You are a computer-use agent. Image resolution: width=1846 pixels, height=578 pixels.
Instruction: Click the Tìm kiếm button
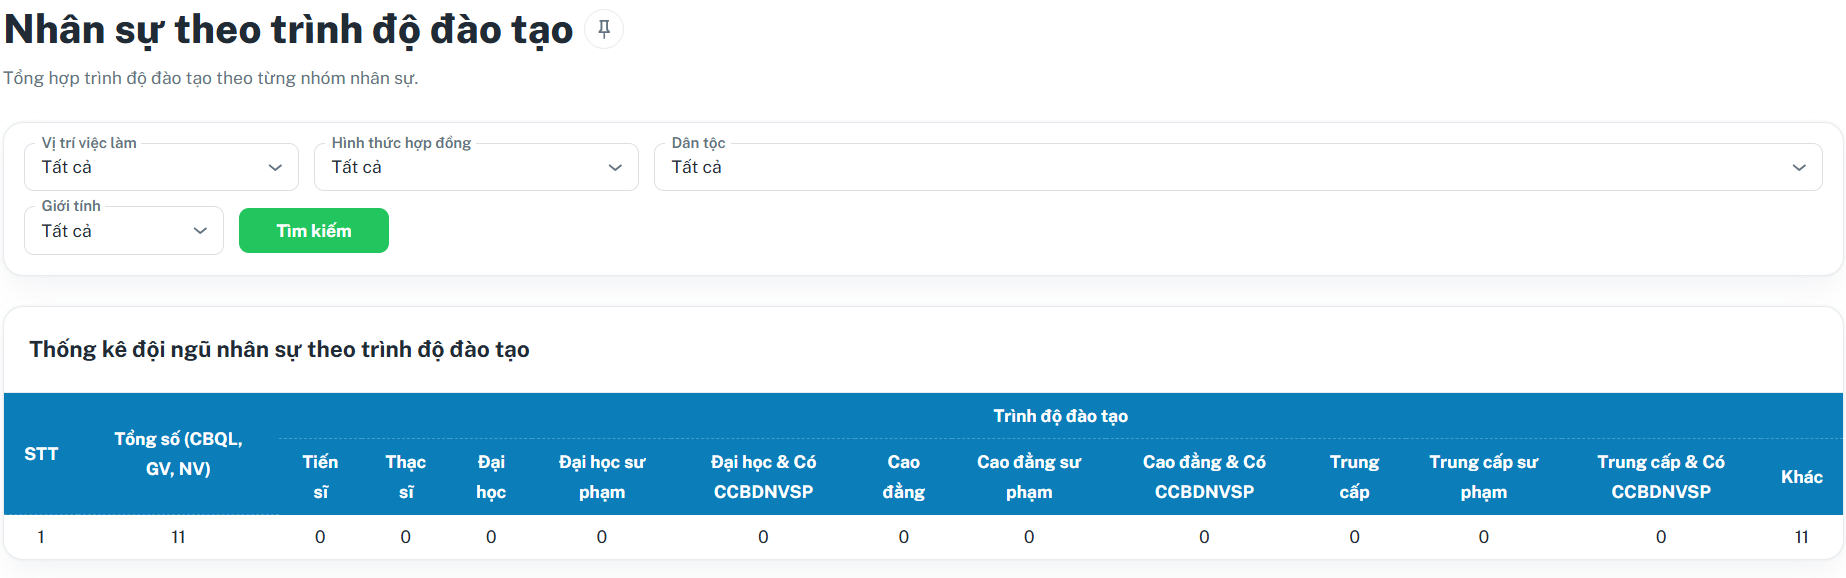pos(314,231)
